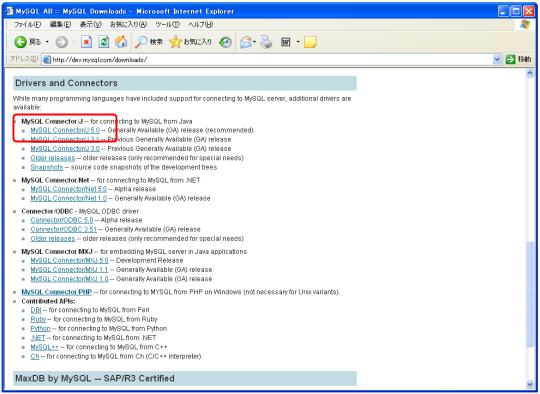Screen dimensions: 540x394
Task: Click the History clock icon
Action: tap(226, 42)
